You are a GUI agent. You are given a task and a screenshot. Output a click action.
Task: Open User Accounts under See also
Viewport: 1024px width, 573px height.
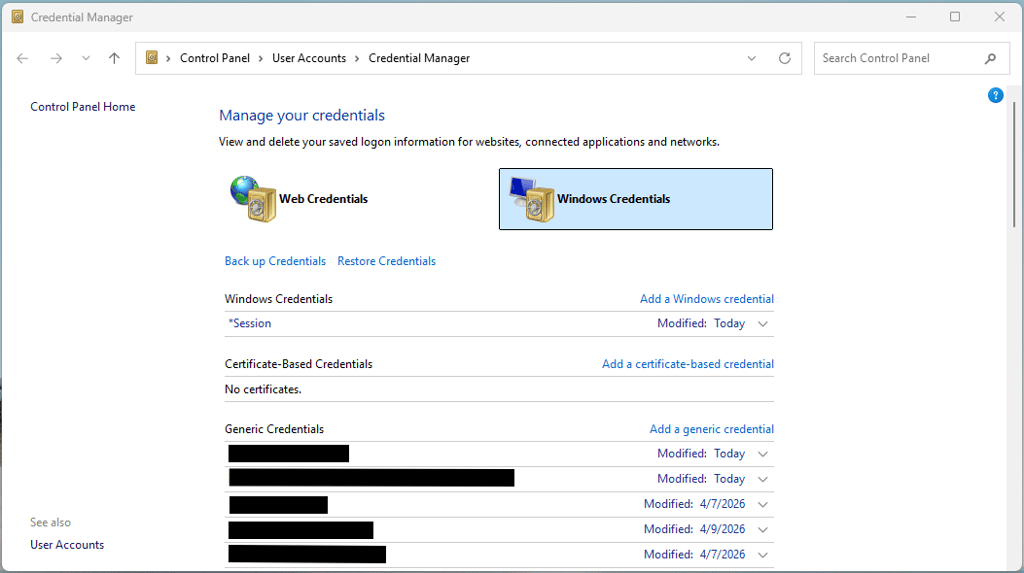pyautogui.click(x=67, y=544)
